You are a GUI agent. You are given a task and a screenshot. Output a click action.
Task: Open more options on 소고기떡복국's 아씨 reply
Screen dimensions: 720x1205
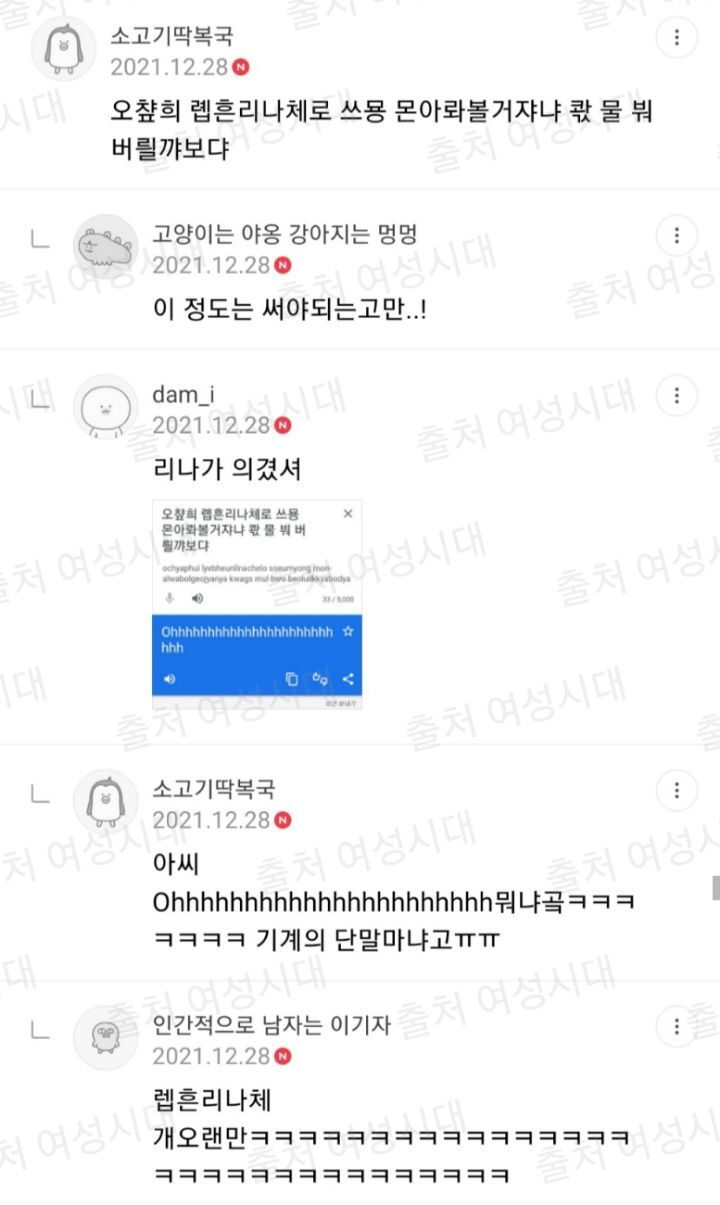tap(677, 791)
